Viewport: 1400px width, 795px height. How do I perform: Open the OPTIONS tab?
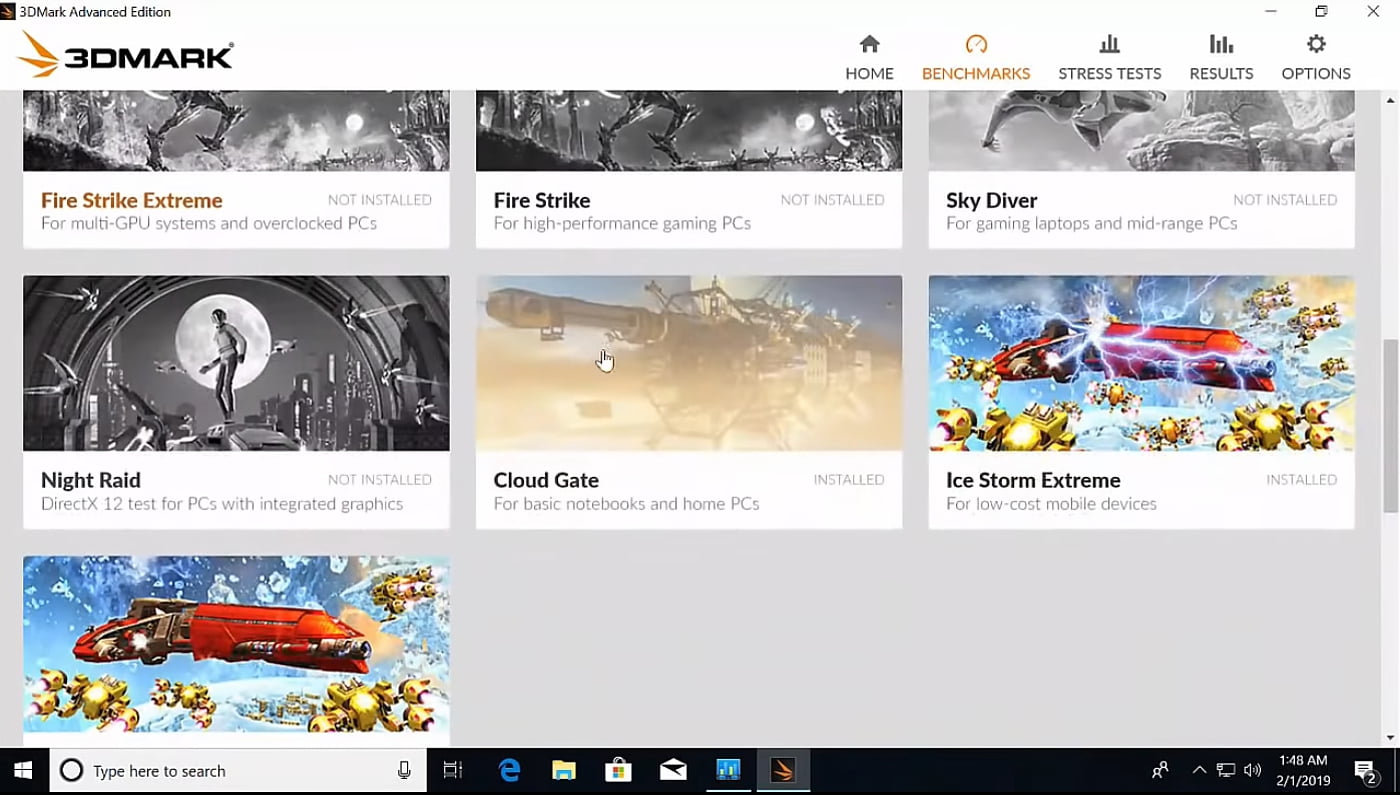tap(1316, 57)
